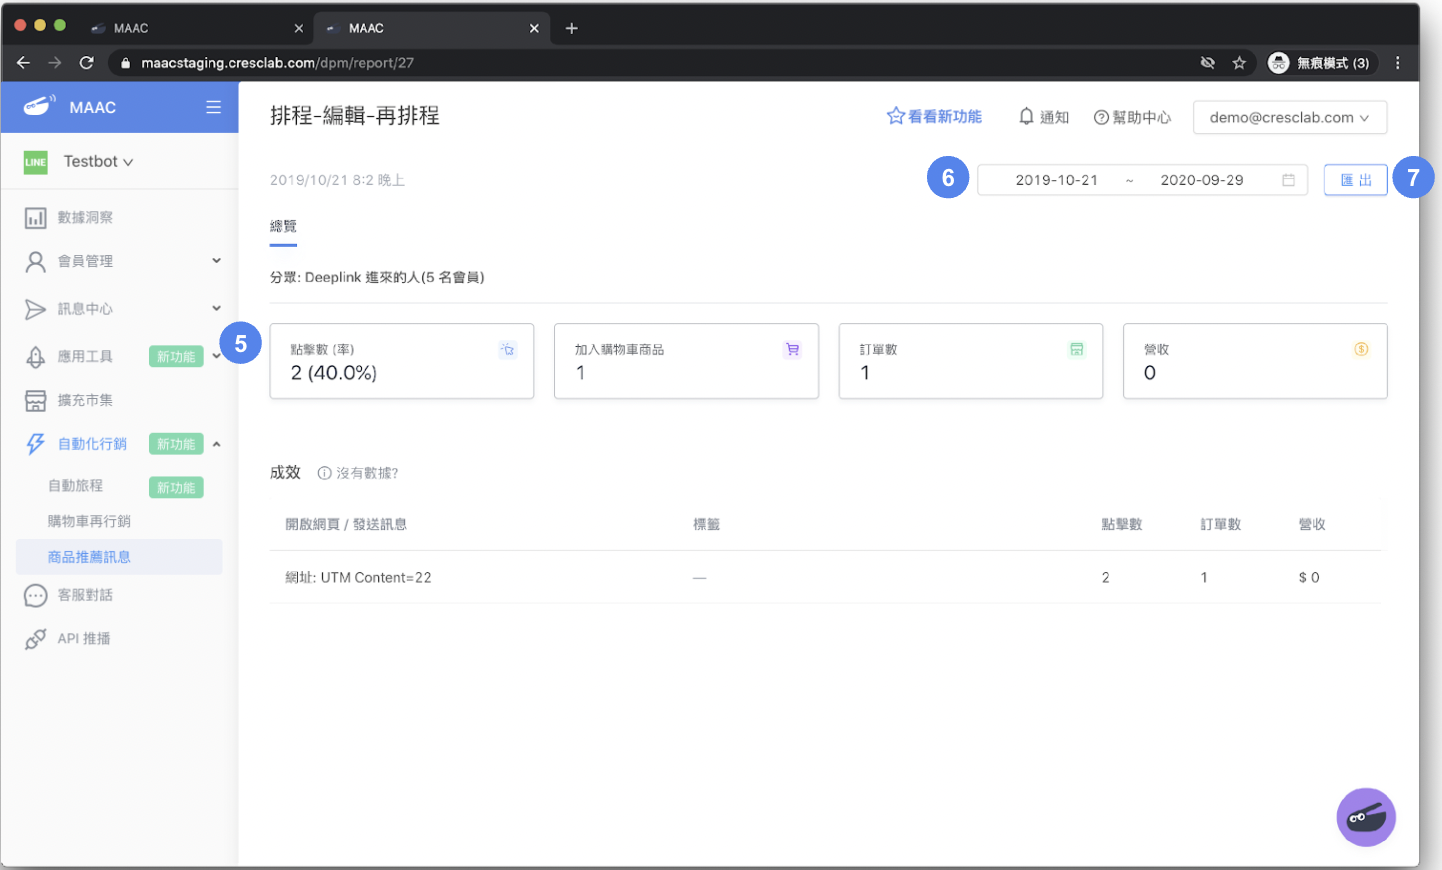Click the 點擊數 (率) card icon
Screen dimensions: 1442x870
click(508, 349)
